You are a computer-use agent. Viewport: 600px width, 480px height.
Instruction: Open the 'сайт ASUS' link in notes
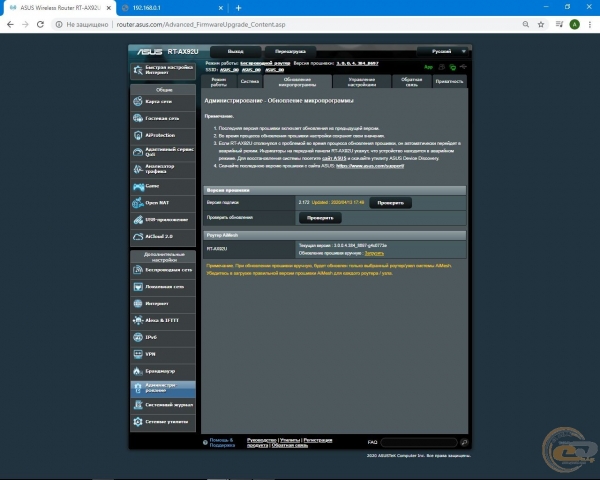(x=334, y=158)
